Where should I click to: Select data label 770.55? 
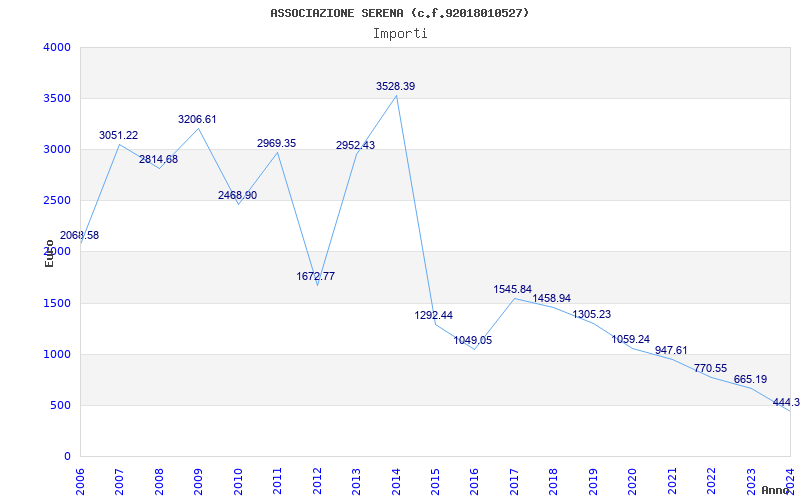pyautogui.click(x=711, y=369)
